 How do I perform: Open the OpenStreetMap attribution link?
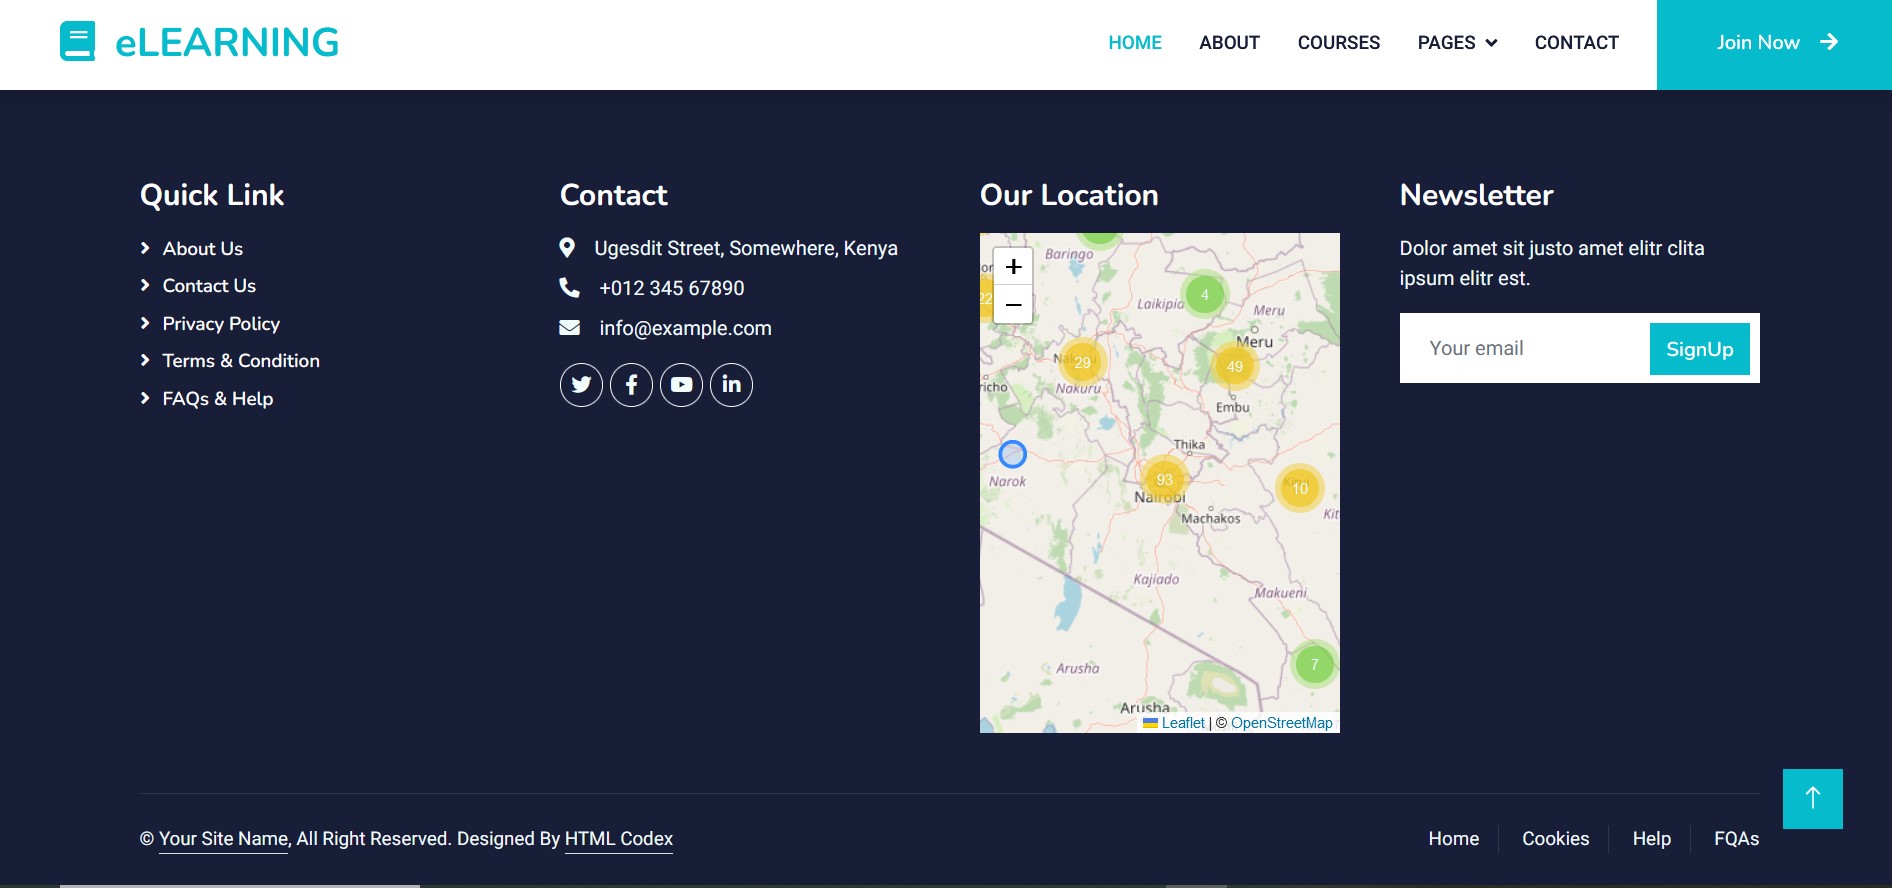coord(1281,723)
